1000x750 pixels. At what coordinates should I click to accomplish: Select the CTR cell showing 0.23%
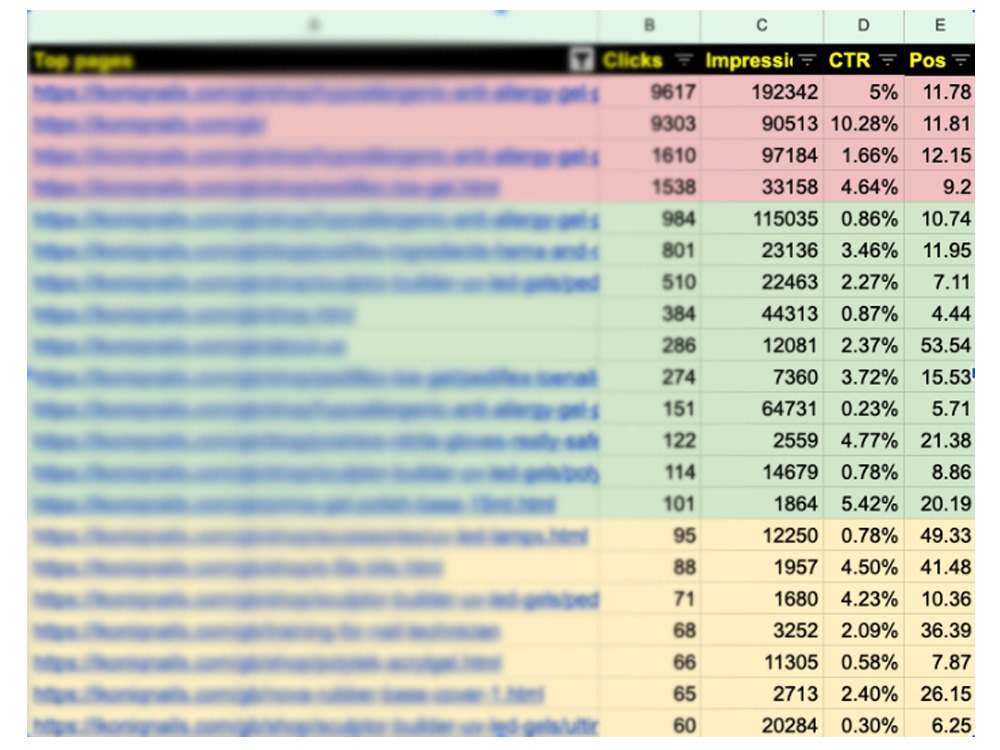click(x=864, y=409)
